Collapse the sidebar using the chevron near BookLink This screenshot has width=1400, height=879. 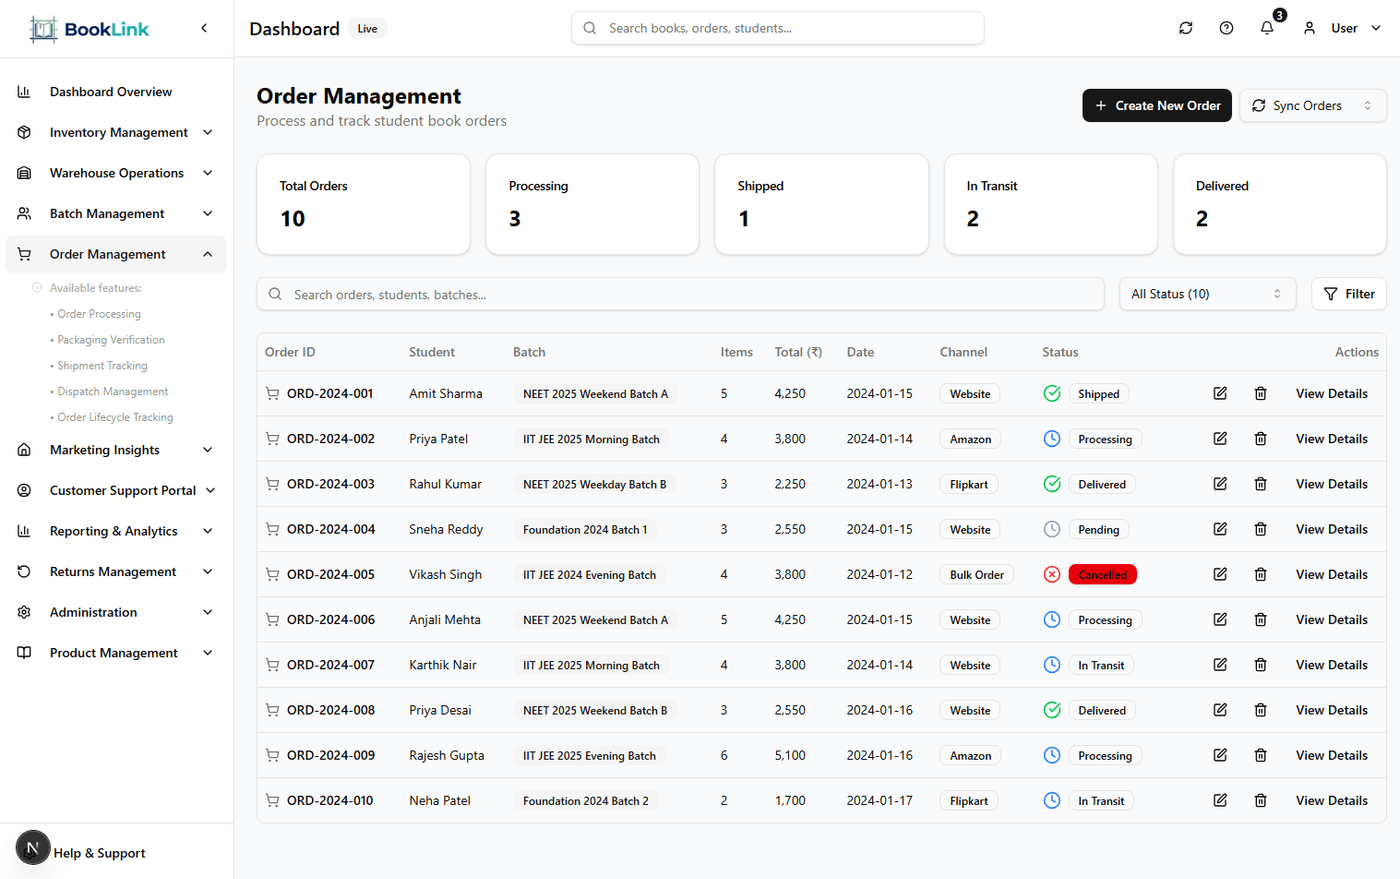204,28
